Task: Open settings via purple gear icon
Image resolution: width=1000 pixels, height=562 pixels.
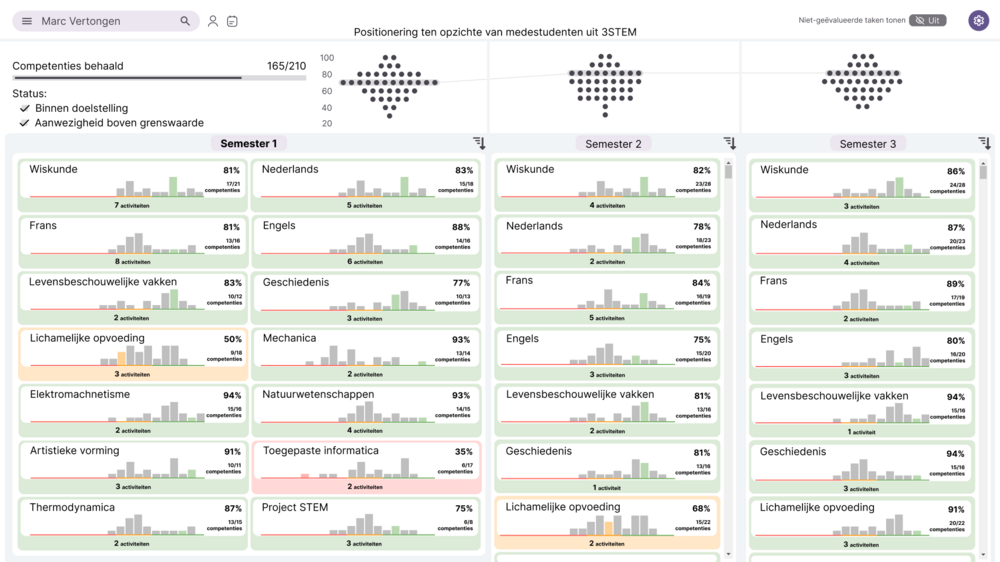Action: [979, 20]
